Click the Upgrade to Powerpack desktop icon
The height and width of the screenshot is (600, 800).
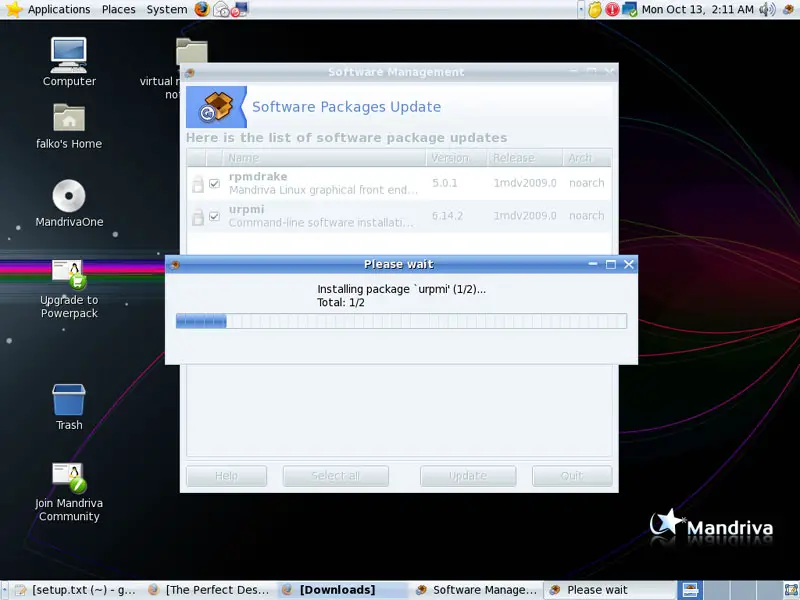click(x=69, y=289)
